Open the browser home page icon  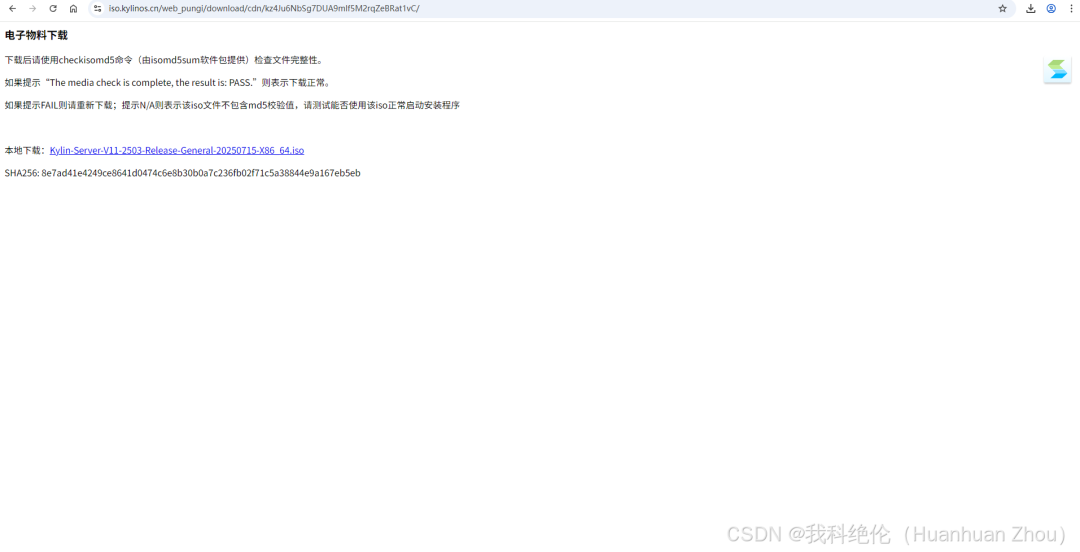pos(73,8)
